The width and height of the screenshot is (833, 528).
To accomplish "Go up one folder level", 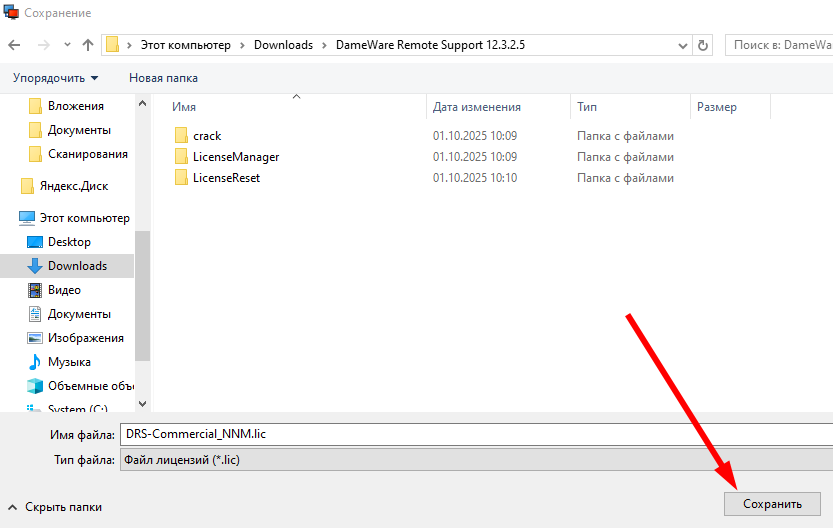I will (88, 45).
